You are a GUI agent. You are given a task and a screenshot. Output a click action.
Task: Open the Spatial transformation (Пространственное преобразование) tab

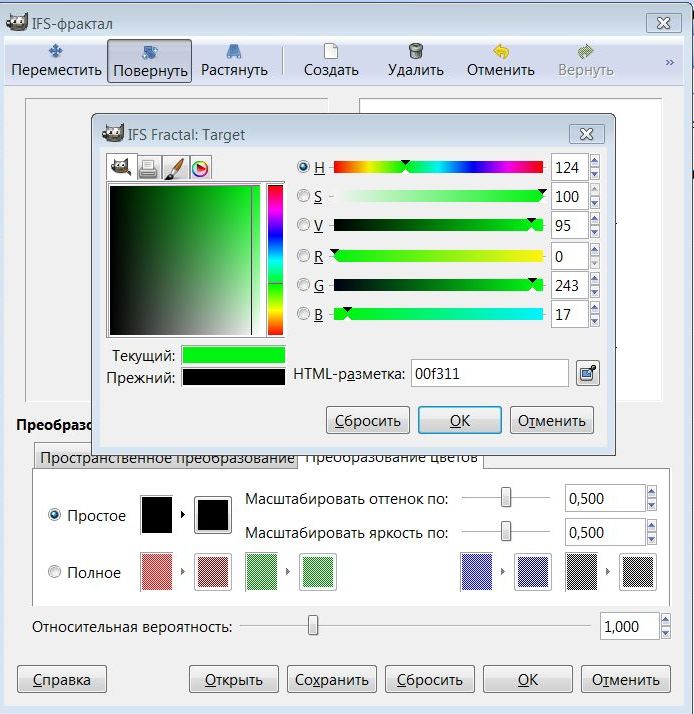pos(165,459)
